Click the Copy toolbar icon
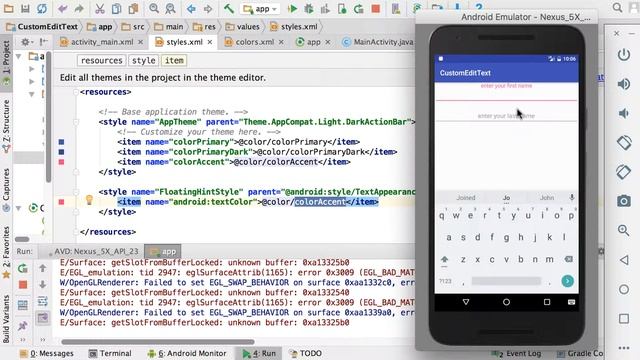The image size is (640, 360). [116, 8]
